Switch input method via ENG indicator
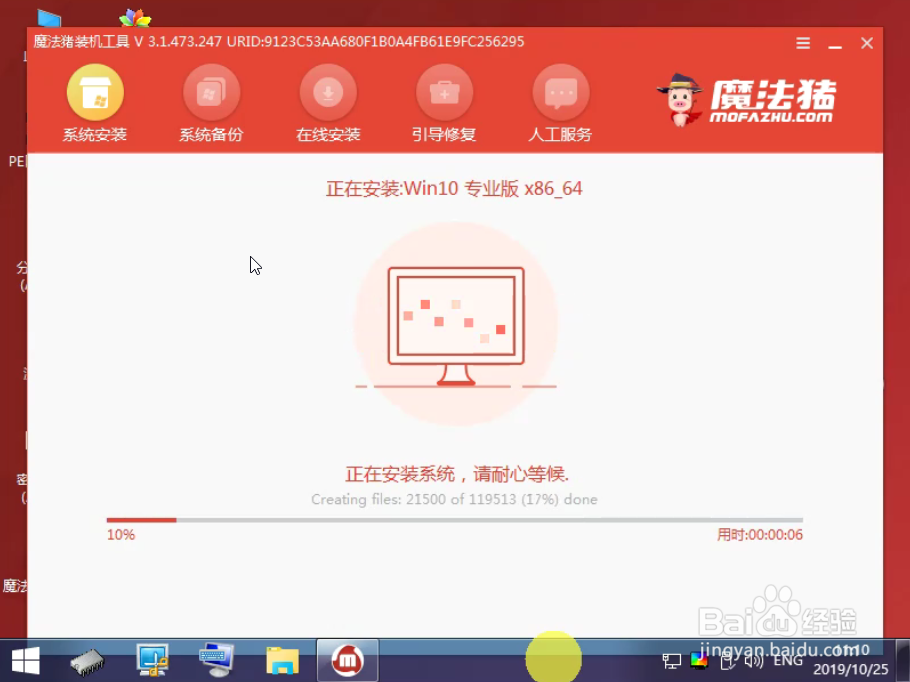Screen dimensions: 910x682 pos(789,661)
